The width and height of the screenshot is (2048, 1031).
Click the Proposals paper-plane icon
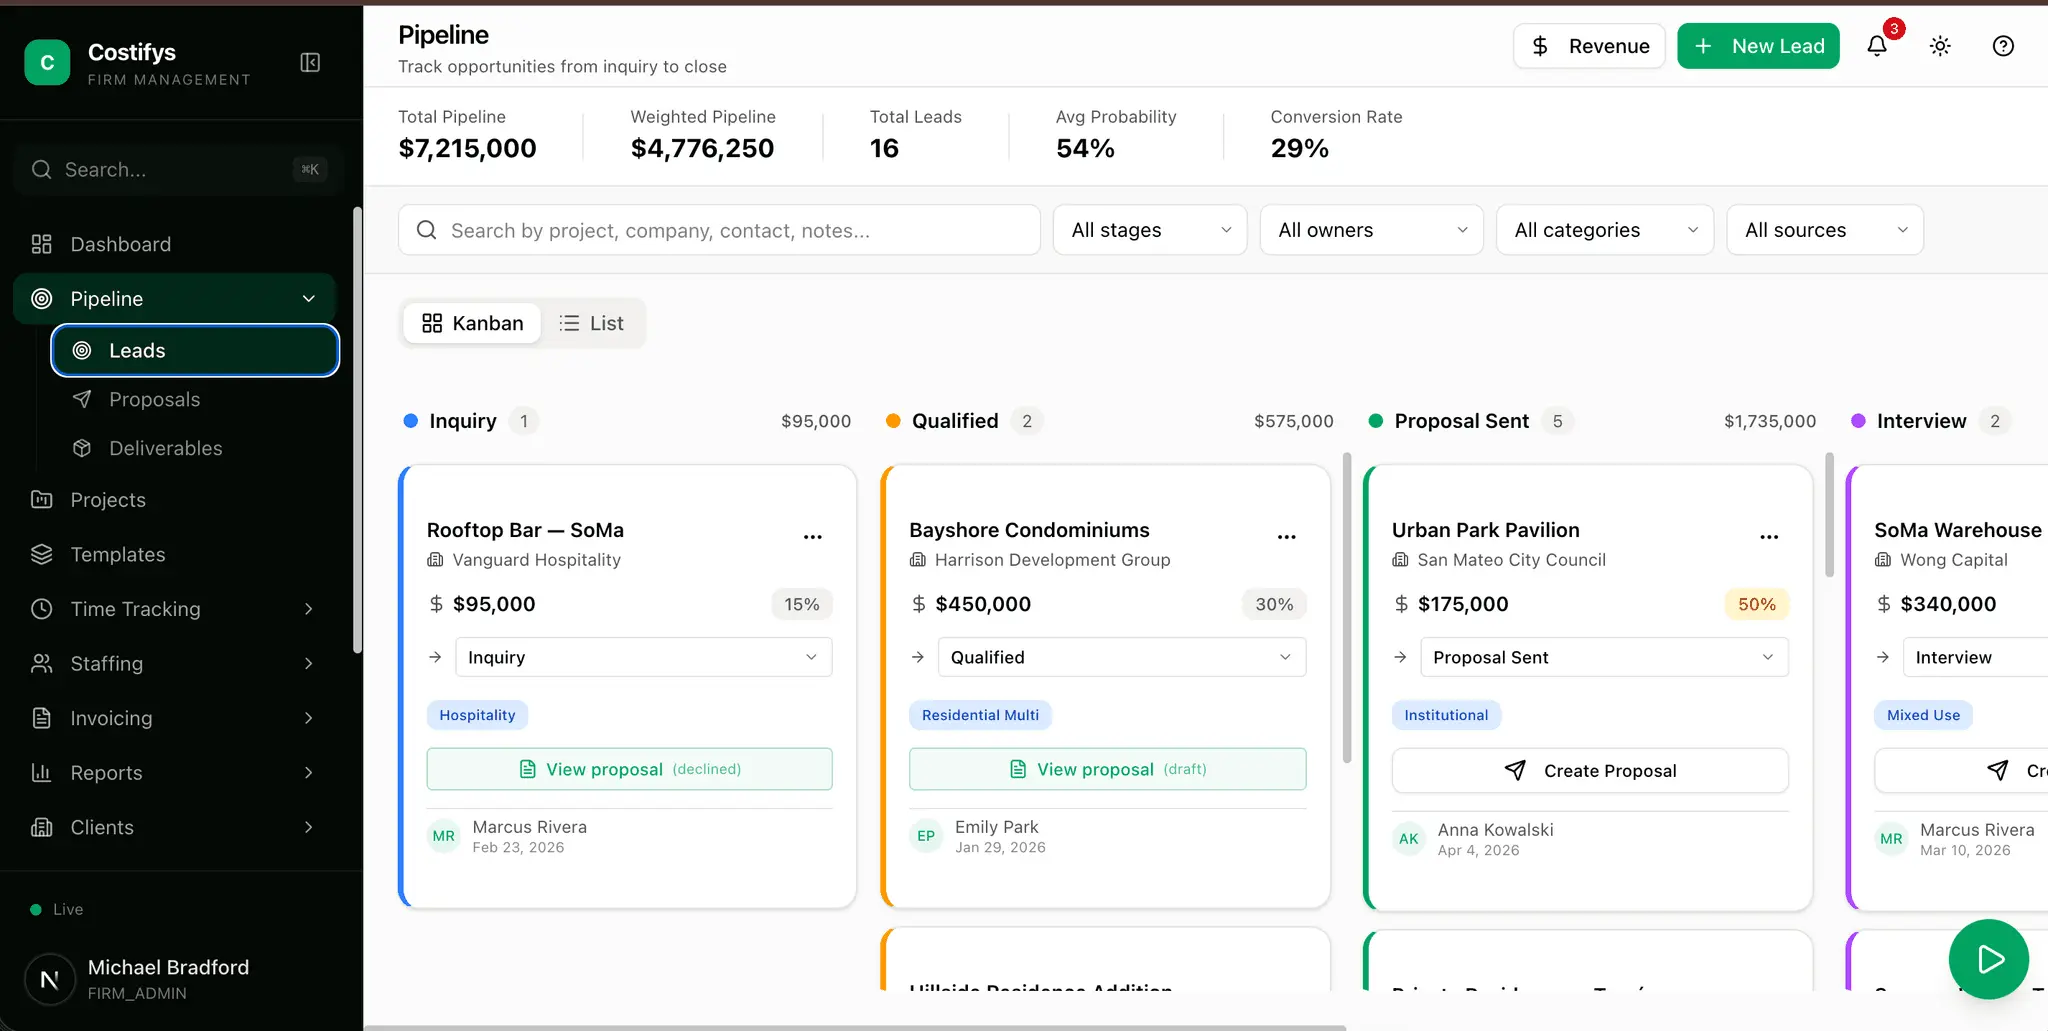pos(82,399)
